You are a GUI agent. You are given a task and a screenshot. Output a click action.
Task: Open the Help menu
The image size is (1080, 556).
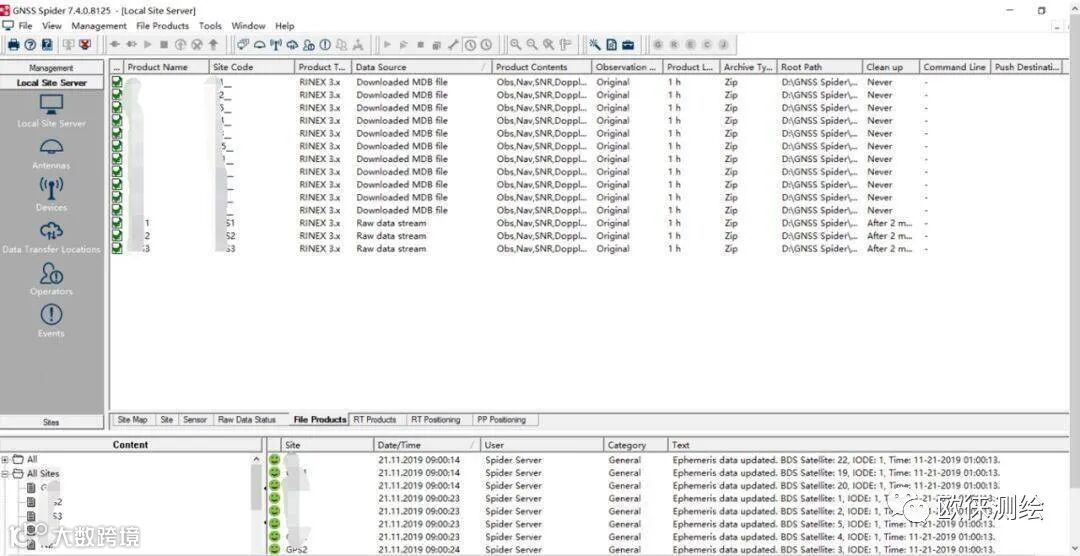click(x=284, y=25)
